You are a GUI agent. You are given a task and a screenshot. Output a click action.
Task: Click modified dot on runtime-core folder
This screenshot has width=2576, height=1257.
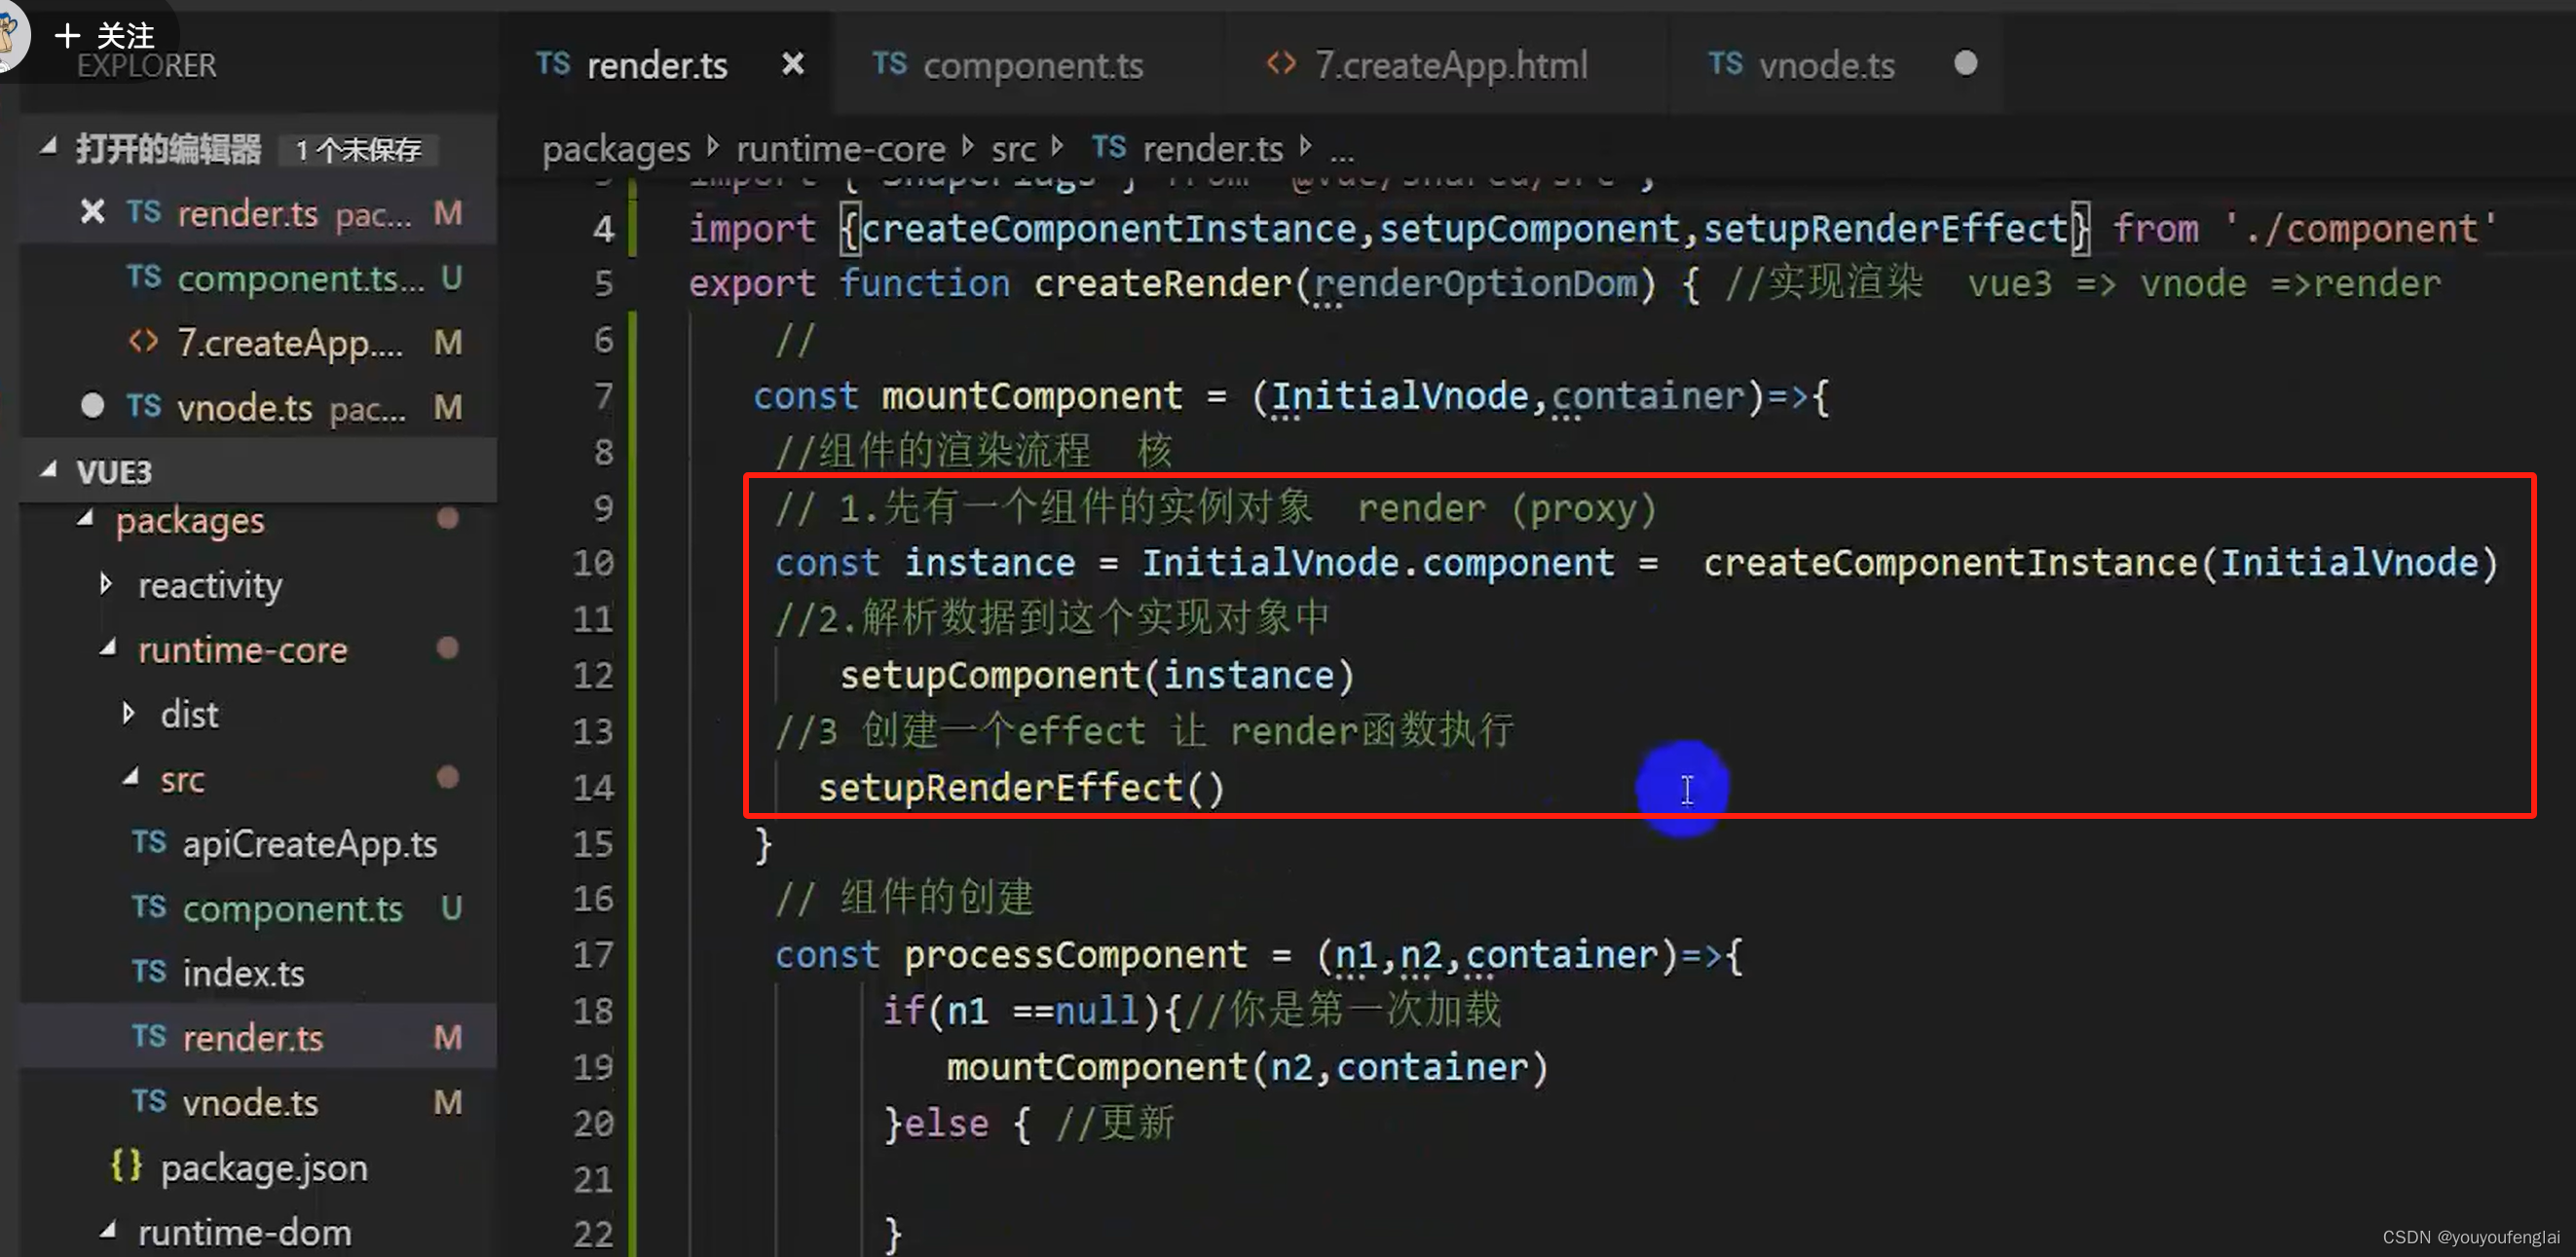448,648
